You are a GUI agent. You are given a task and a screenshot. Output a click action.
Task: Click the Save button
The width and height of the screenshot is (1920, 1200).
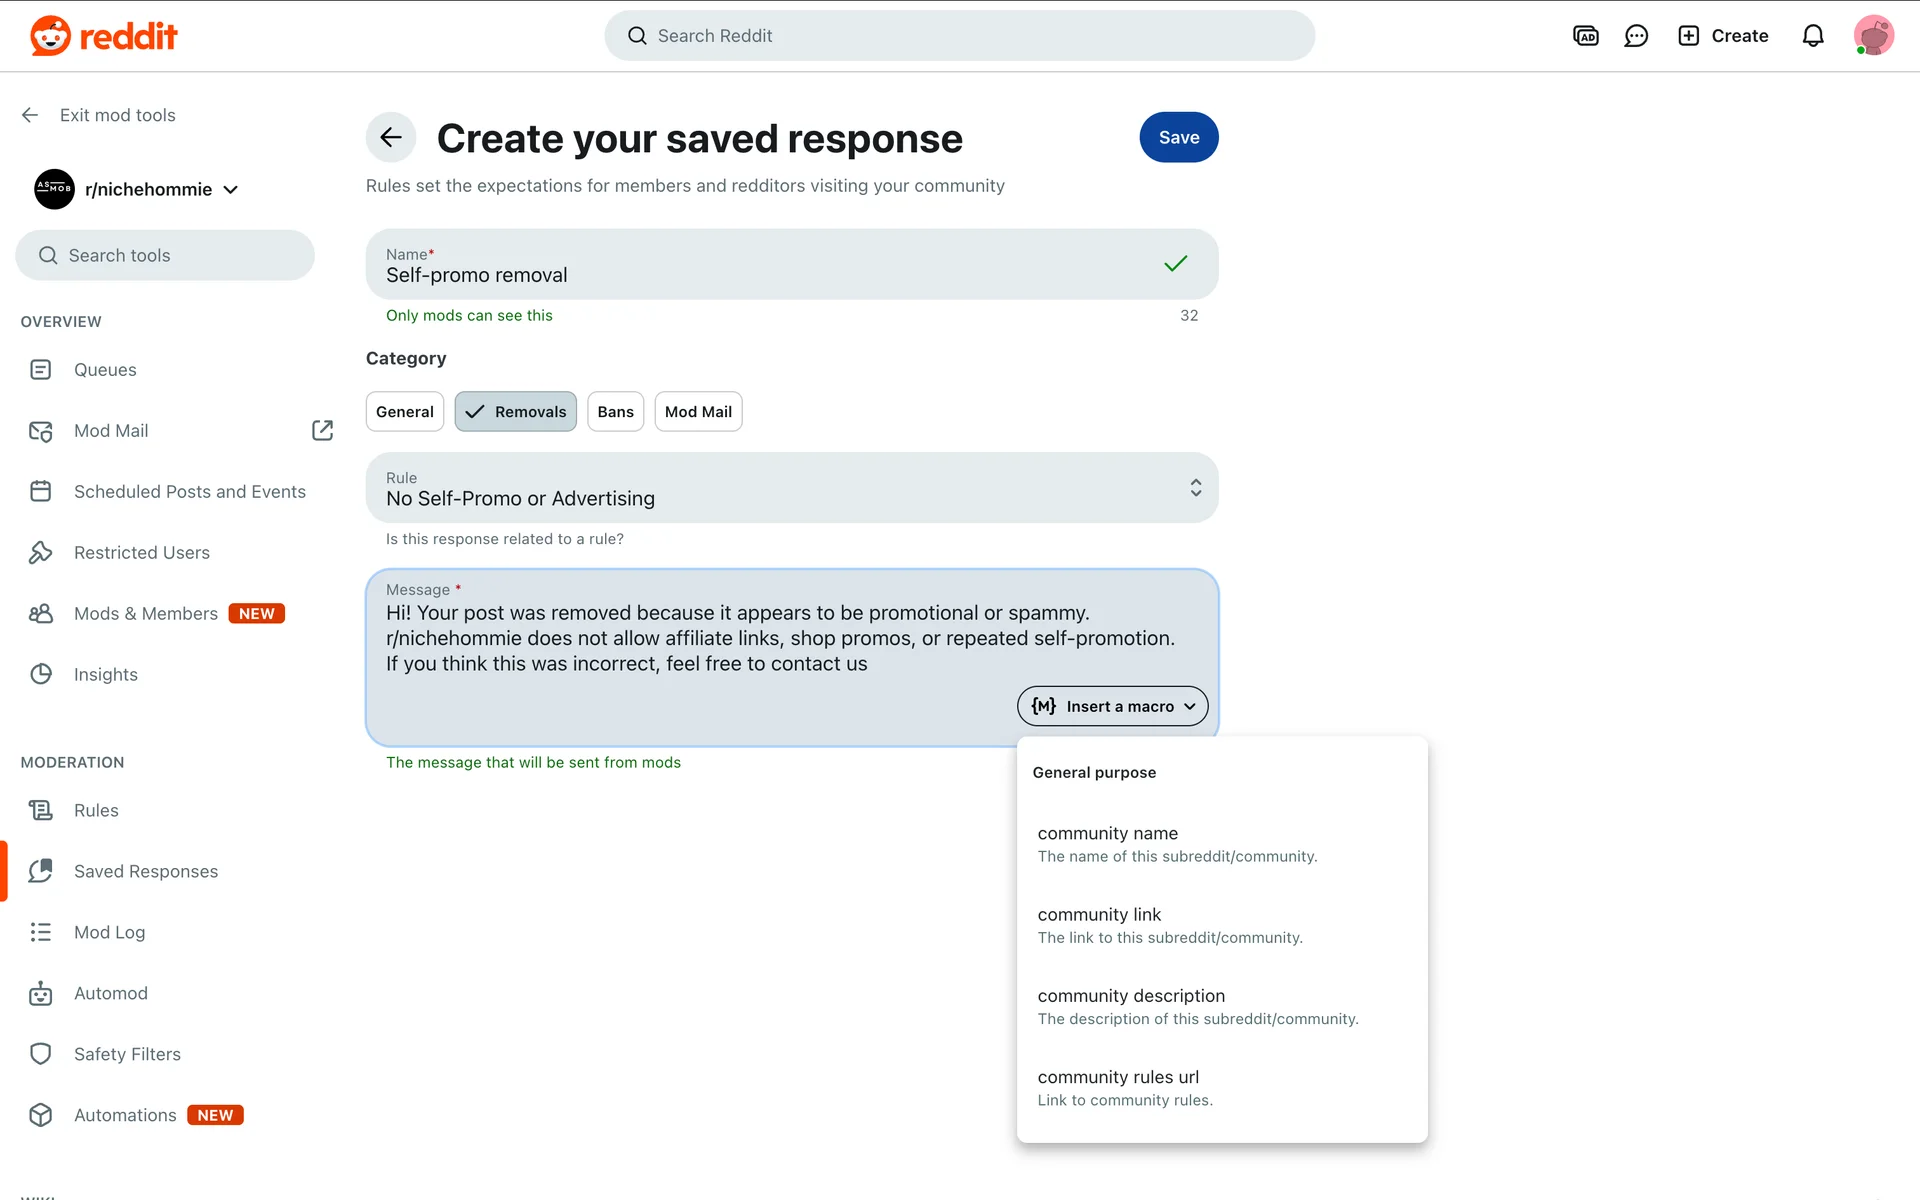tap(1178, 138)
